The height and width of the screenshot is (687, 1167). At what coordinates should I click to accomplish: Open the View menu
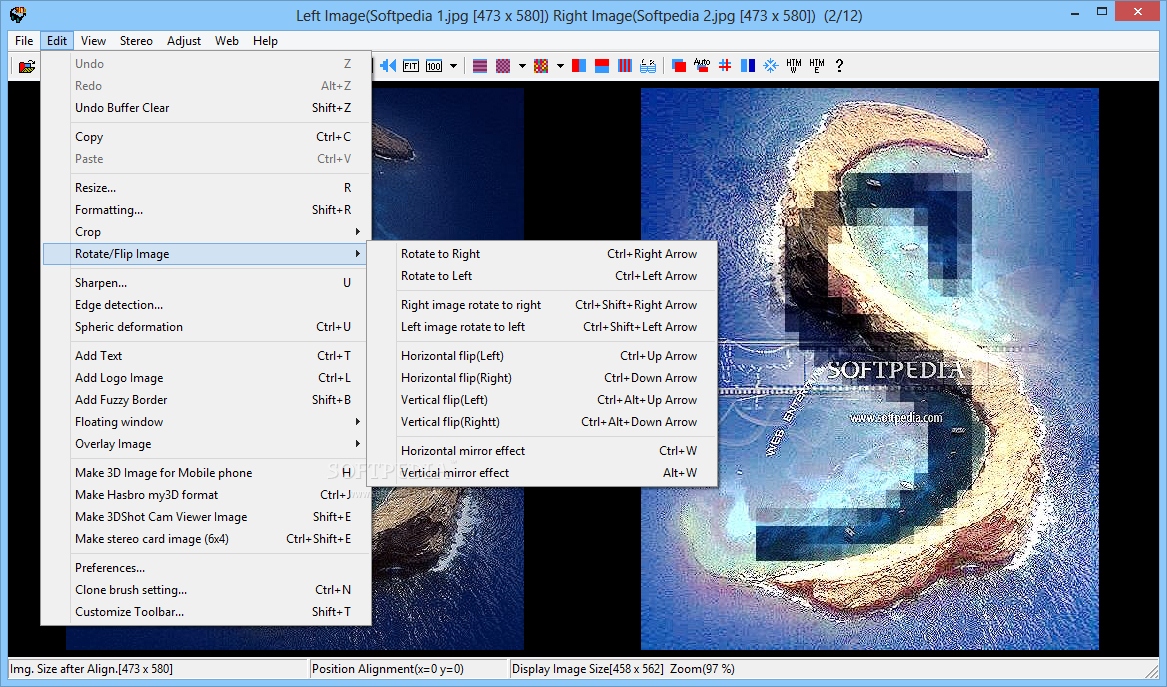click(x=93, y=41)
